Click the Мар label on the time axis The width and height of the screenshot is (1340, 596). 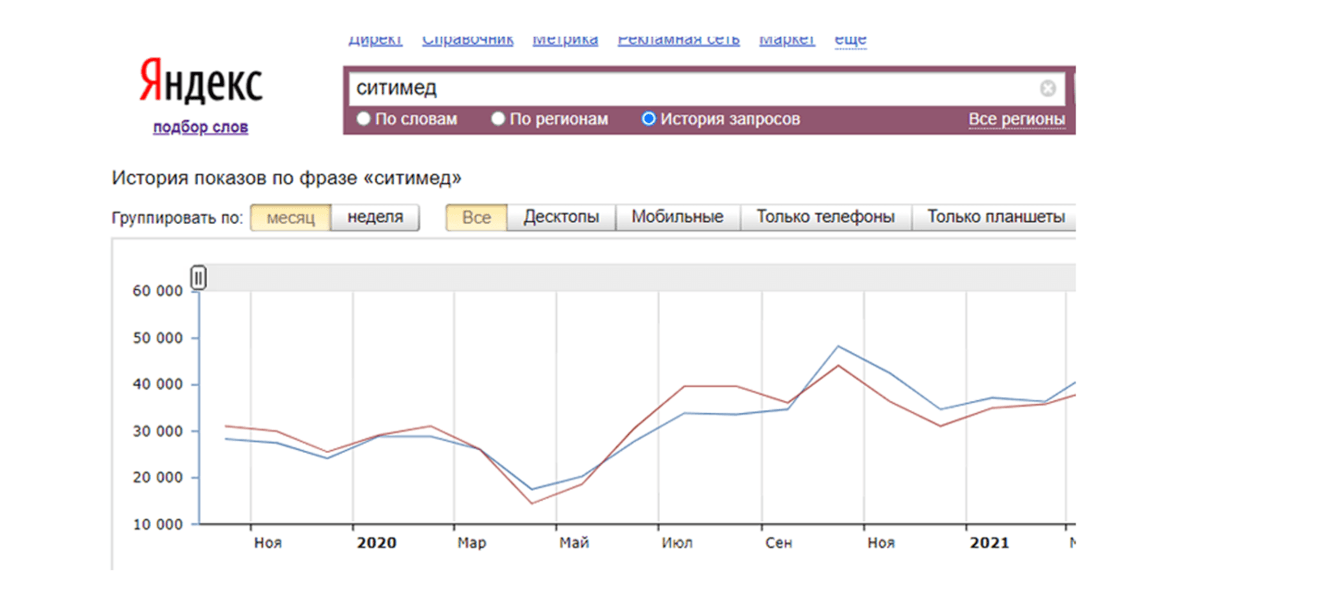(x=472, y=543)
